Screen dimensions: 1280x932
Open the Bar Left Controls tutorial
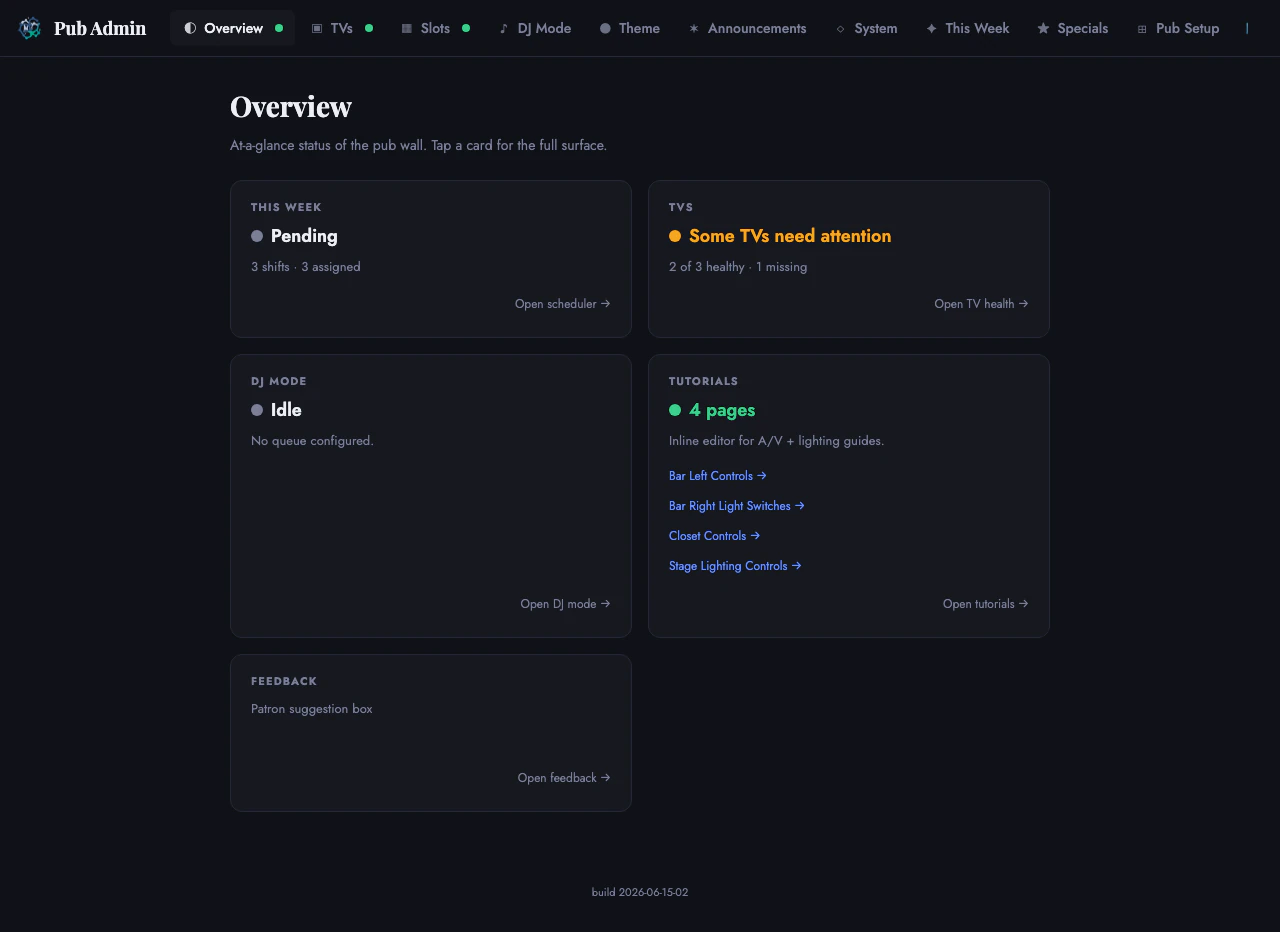[717, 476]
